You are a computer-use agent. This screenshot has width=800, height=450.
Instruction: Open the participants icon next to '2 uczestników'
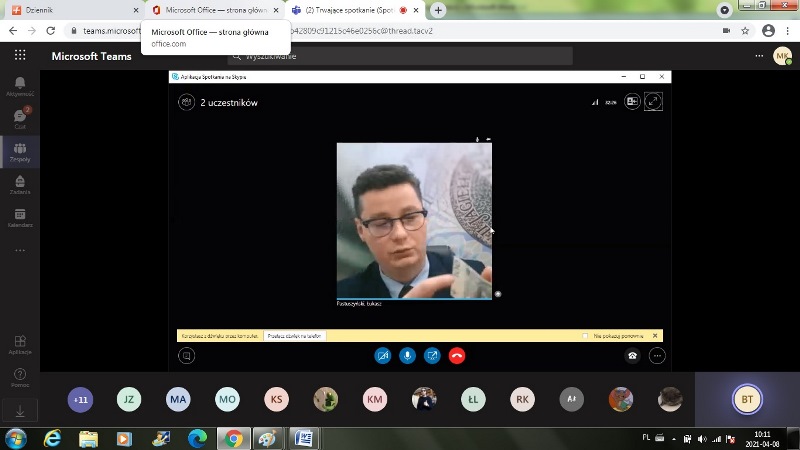tap(186, 102)
